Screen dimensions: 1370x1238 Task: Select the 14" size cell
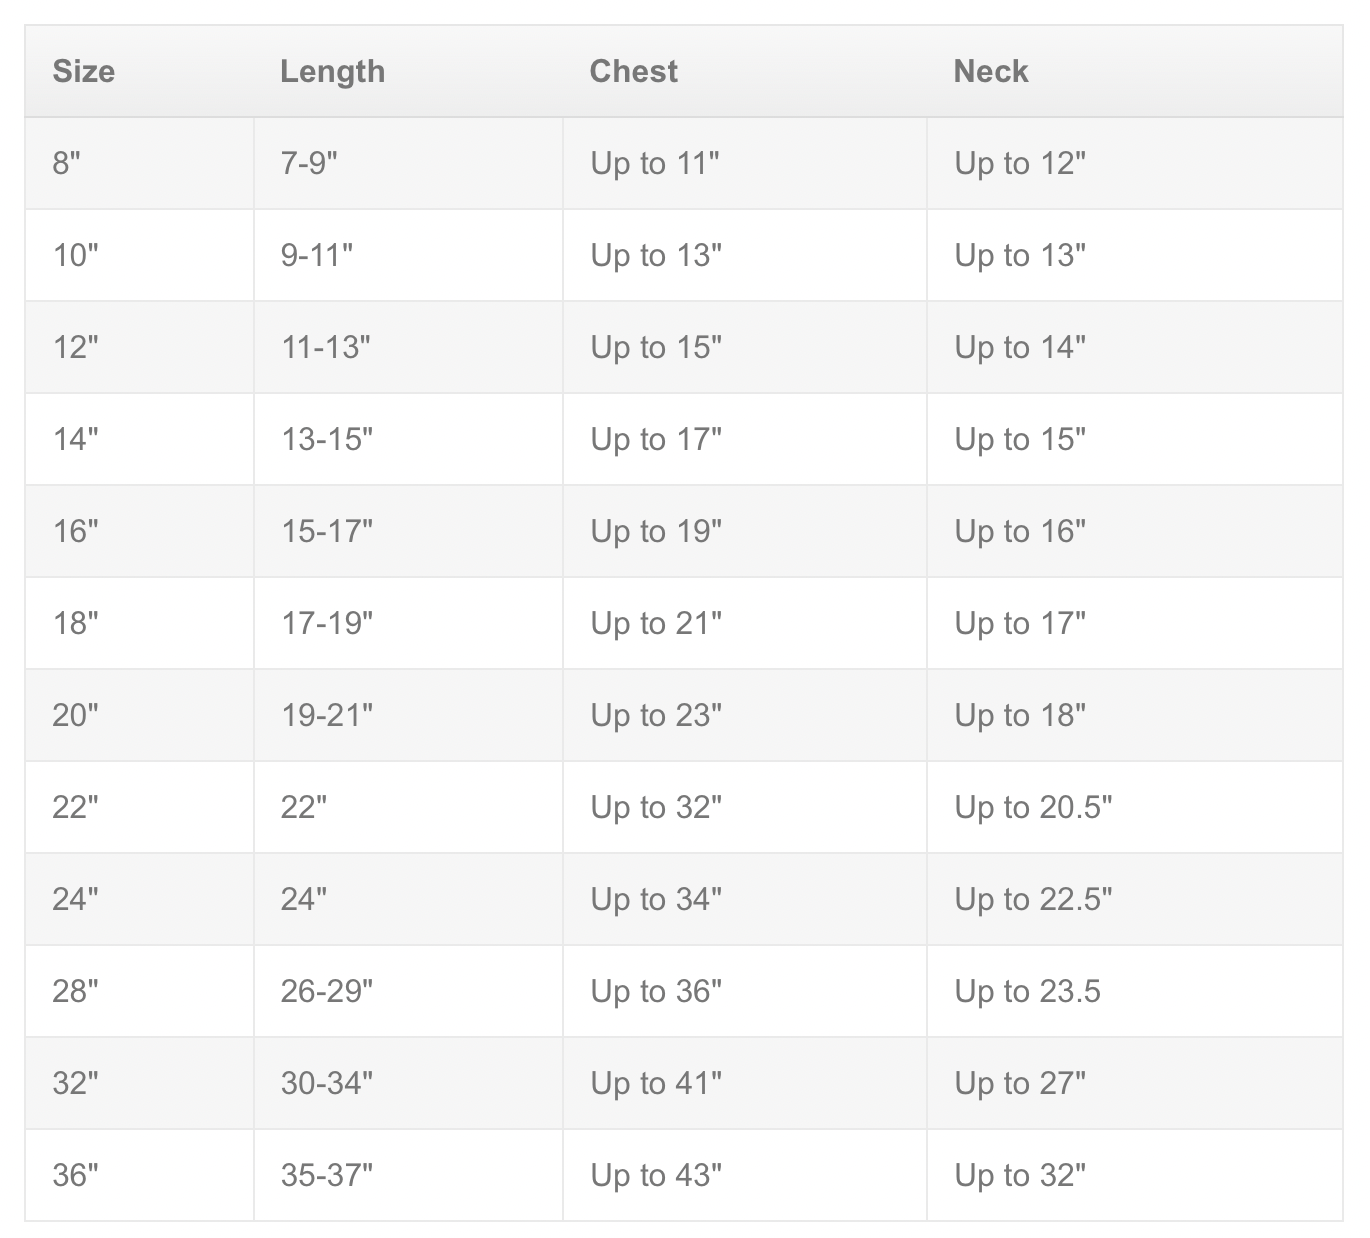[139, 439]
